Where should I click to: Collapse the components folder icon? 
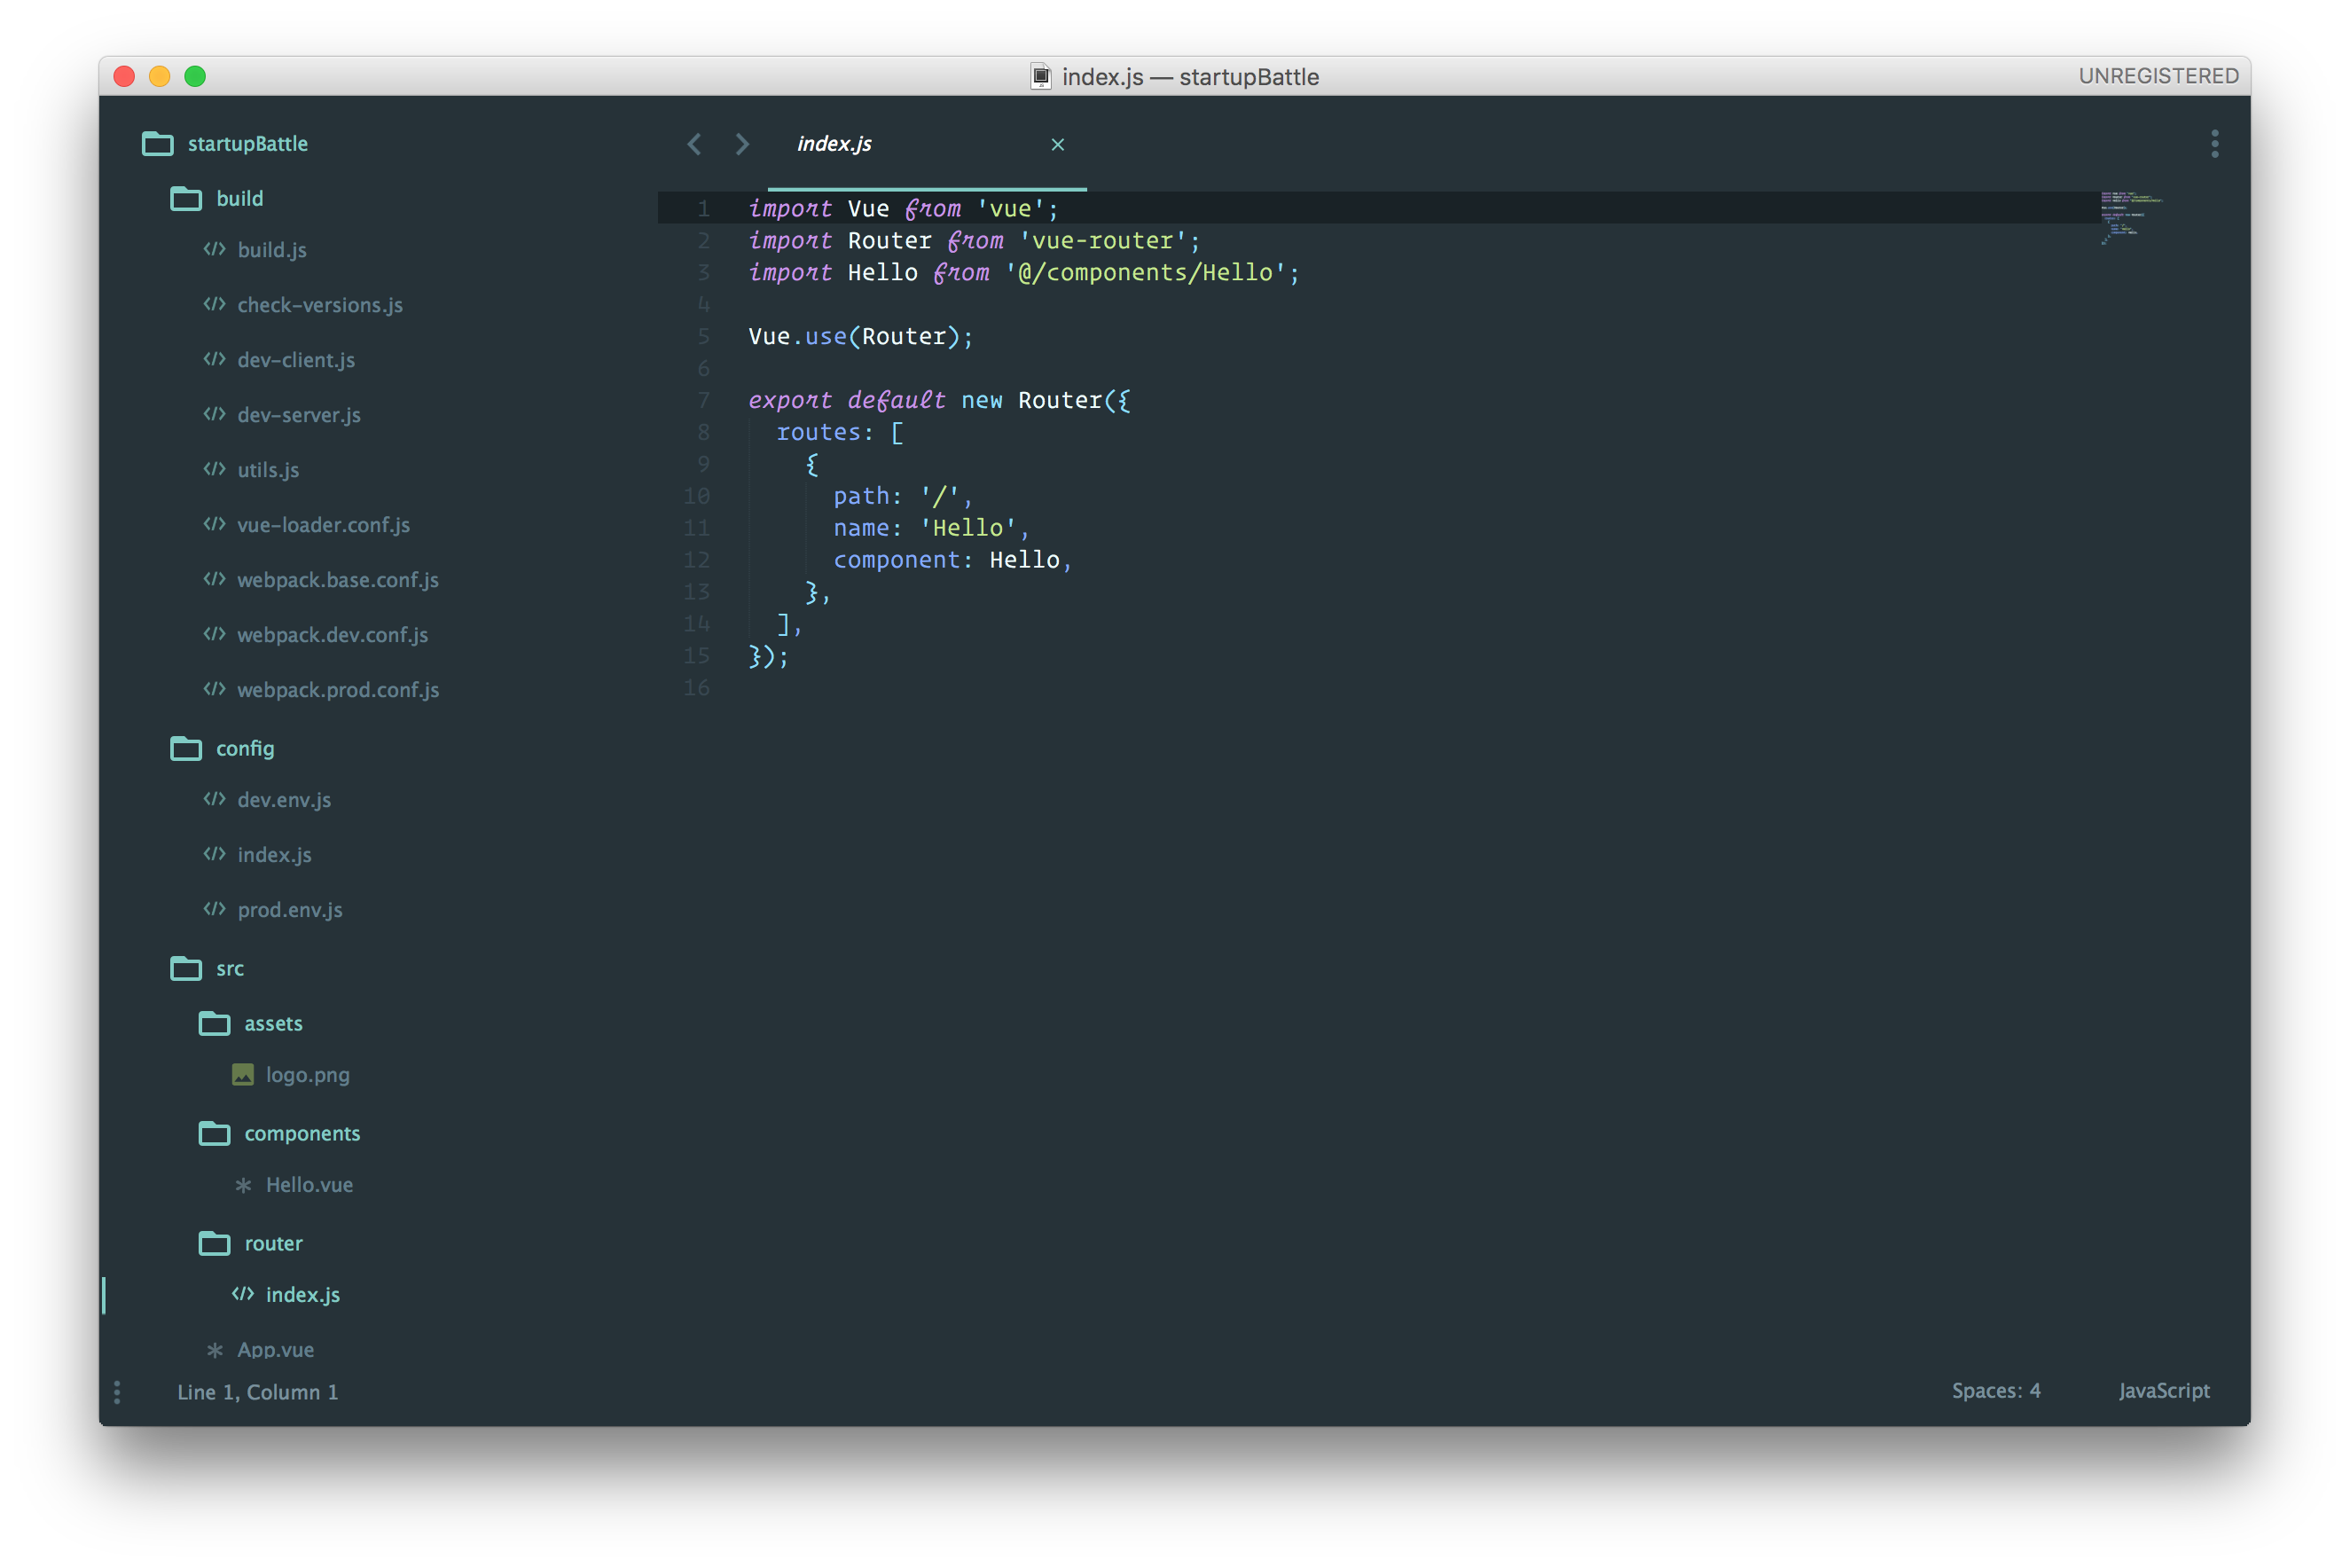point(214,1134)
